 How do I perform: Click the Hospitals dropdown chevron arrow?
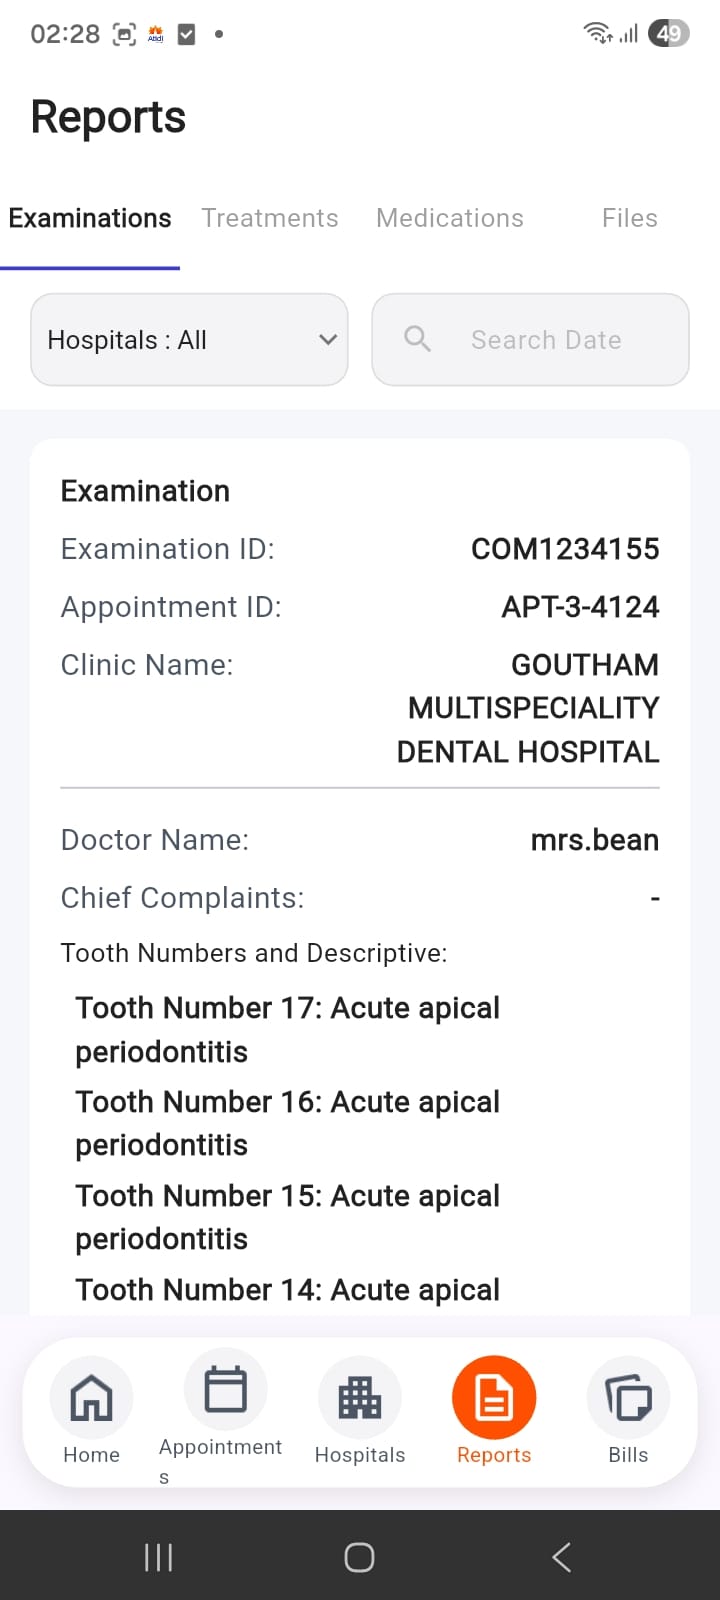point(327,340)
